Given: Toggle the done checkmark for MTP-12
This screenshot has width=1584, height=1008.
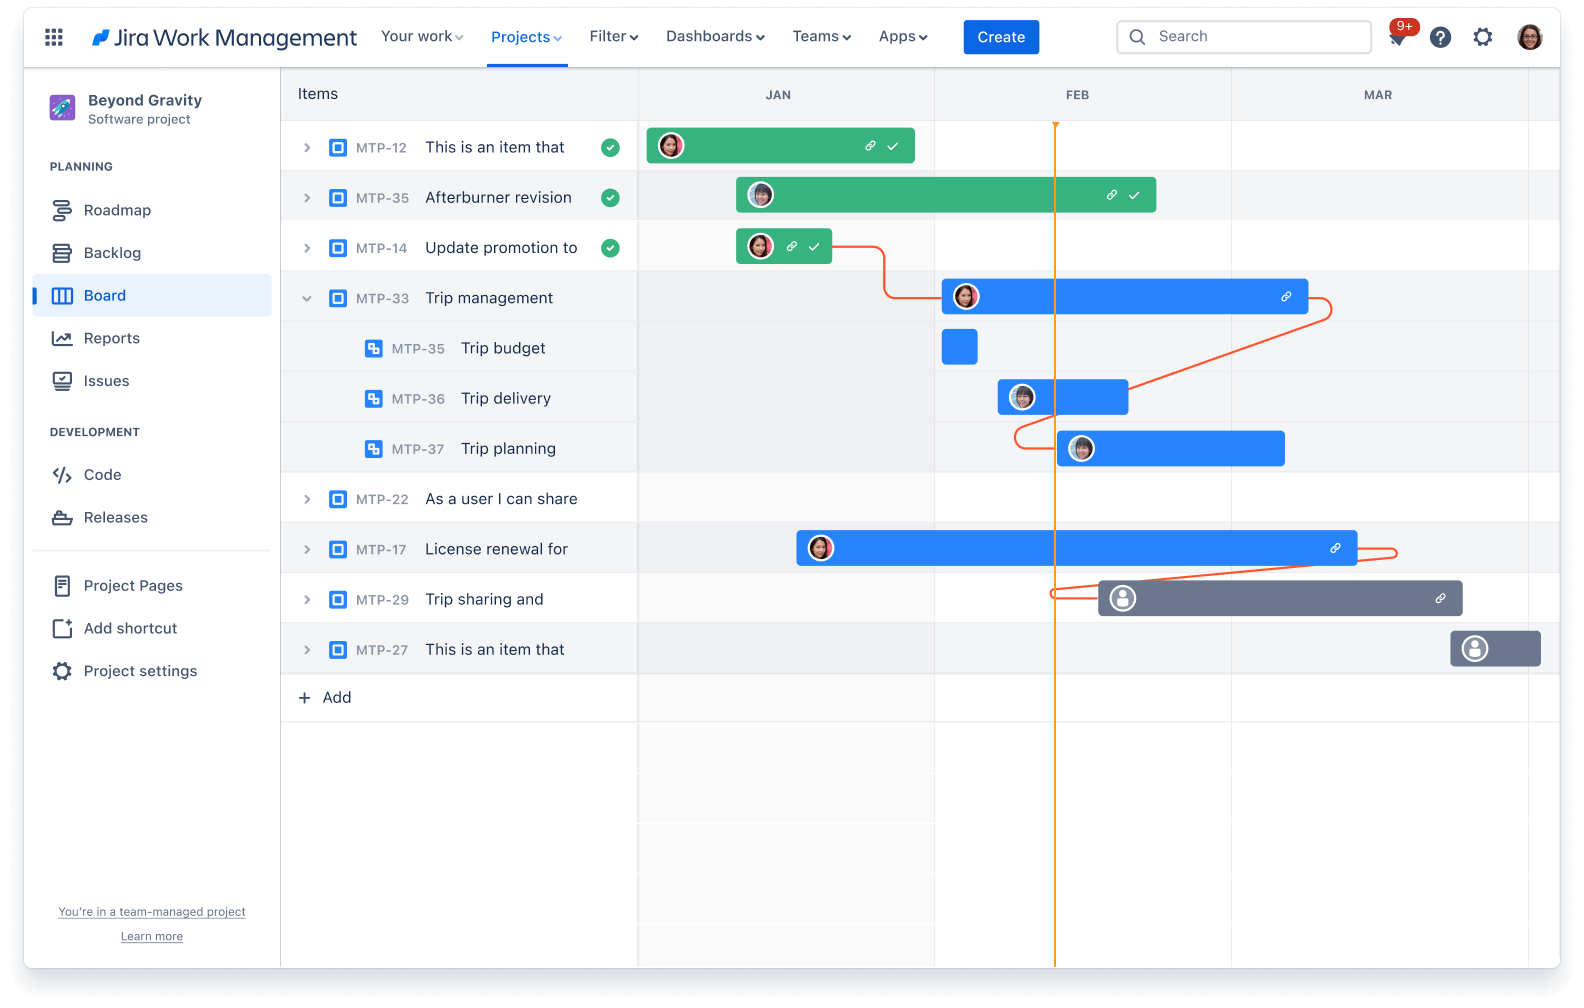Looking at the screenshot, I should (610, 148).
